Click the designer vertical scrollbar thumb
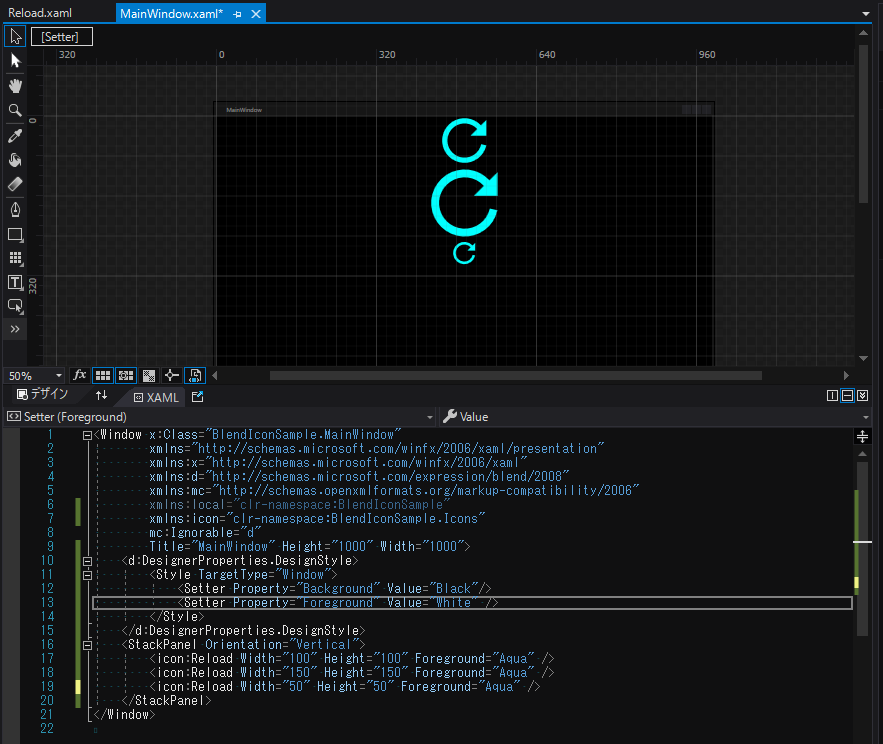883x744 pixels. tap(863, 124)
